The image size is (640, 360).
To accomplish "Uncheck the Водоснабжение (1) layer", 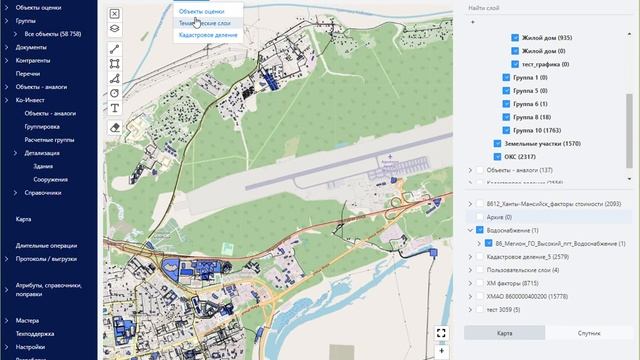I will pos(480,230).
